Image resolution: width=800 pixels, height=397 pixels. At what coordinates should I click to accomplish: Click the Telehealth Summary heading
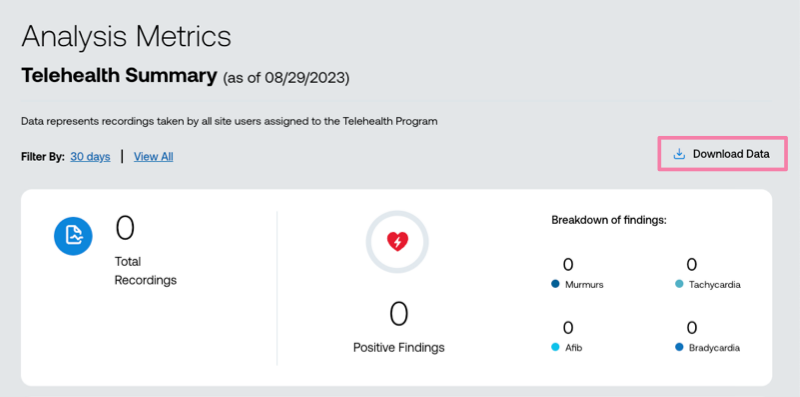(119, 76)
